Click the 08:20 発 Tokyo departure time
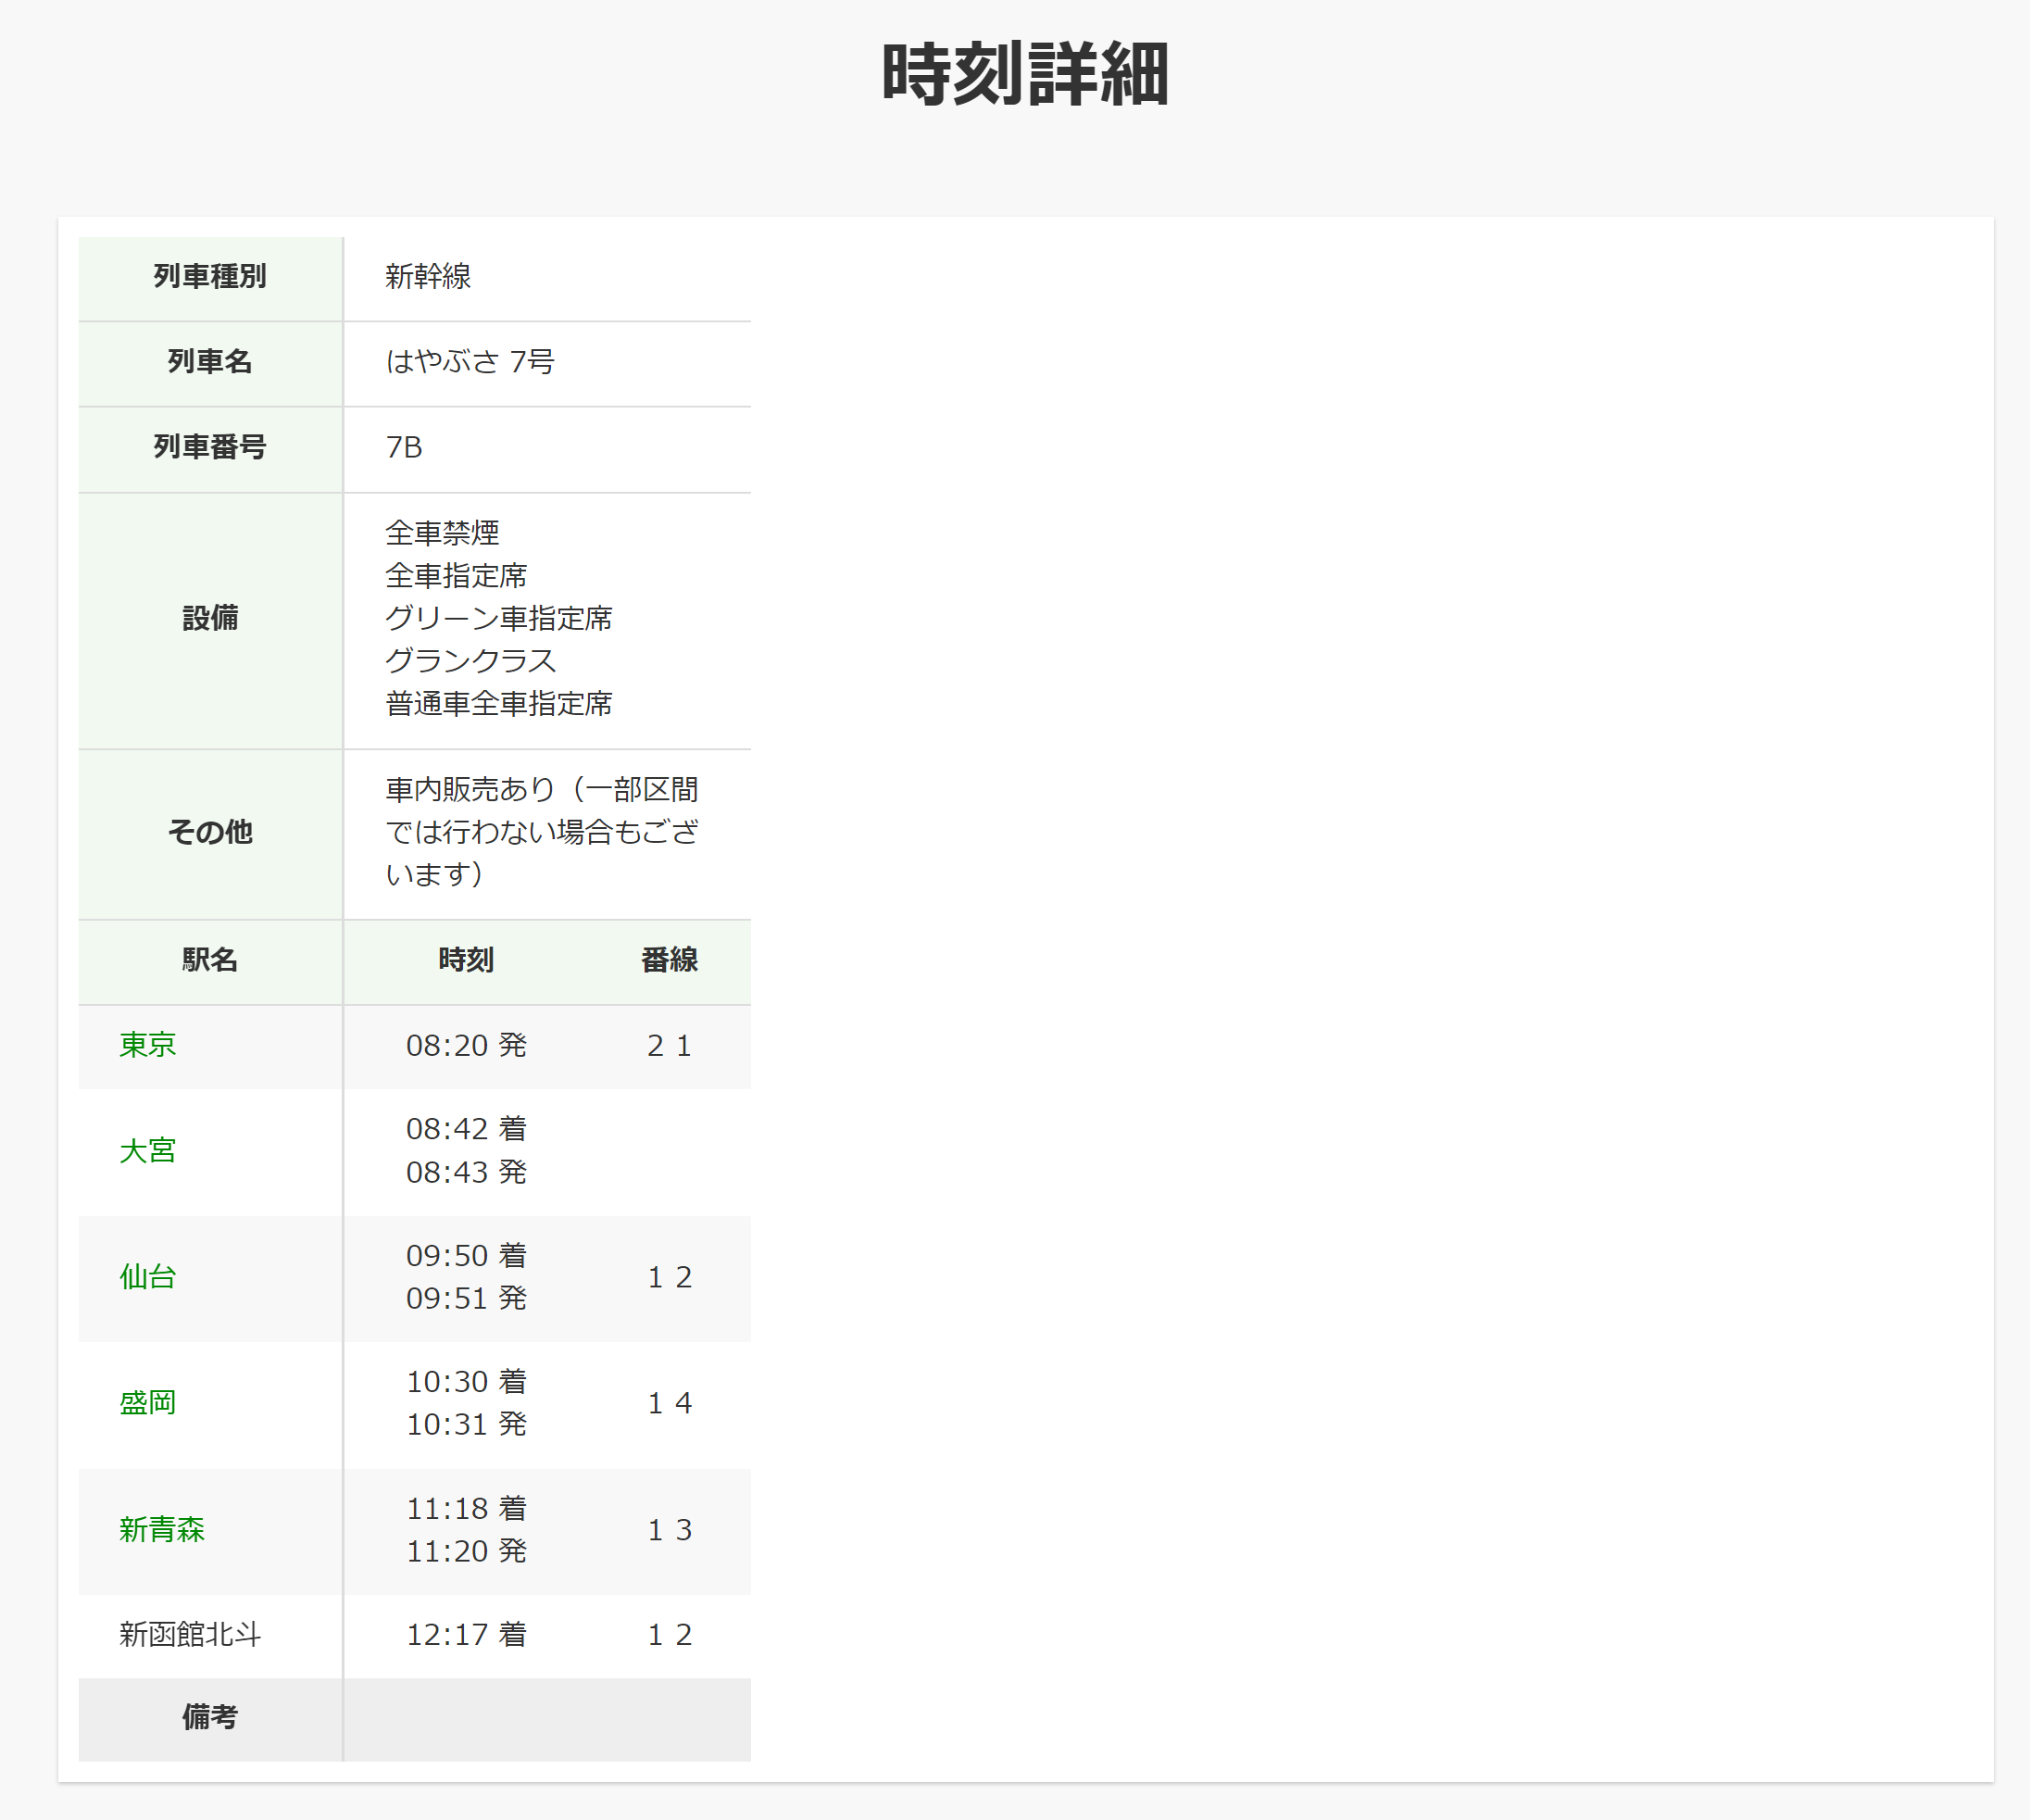The image size is (2030, 1820). click(x=466, y=1046)
